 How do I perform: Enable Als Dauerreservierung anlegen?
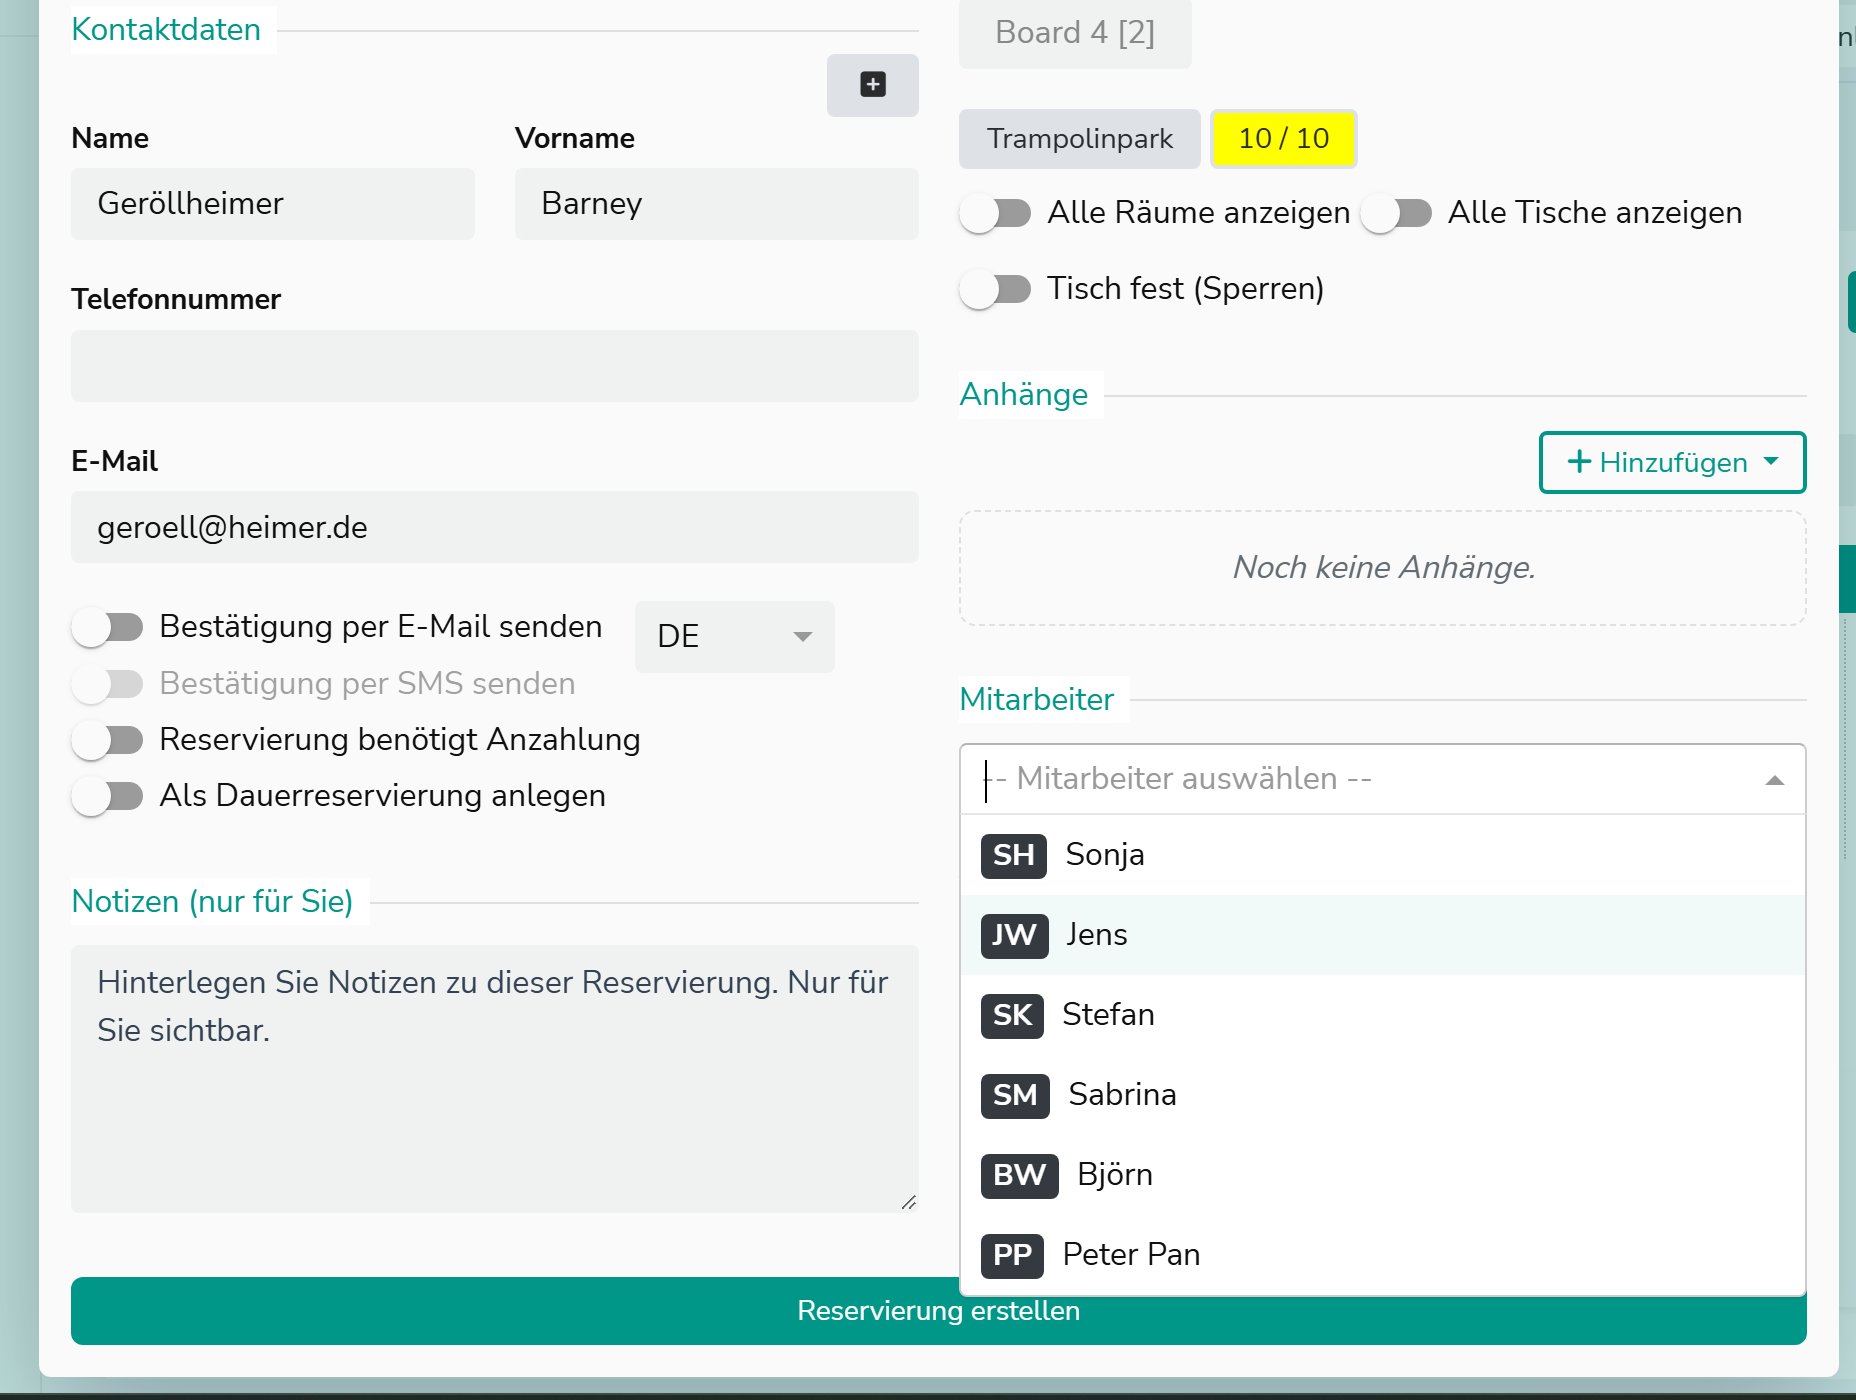click(x=107, y=796)
